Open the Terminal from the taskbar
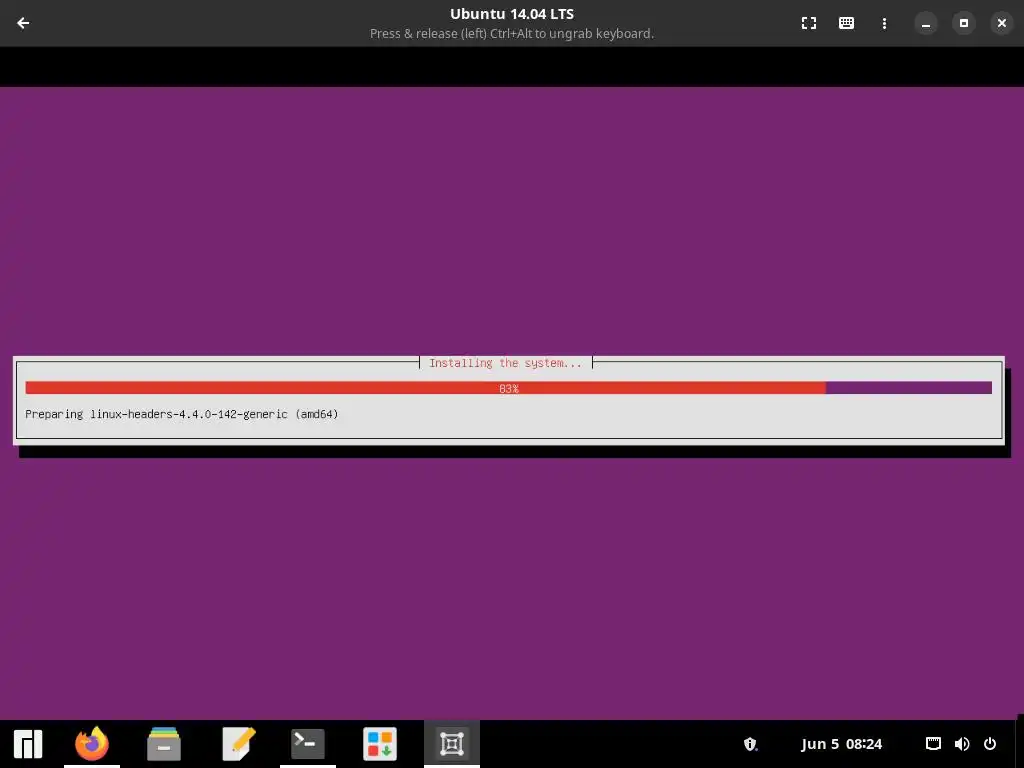 click(x=308, y=744)
